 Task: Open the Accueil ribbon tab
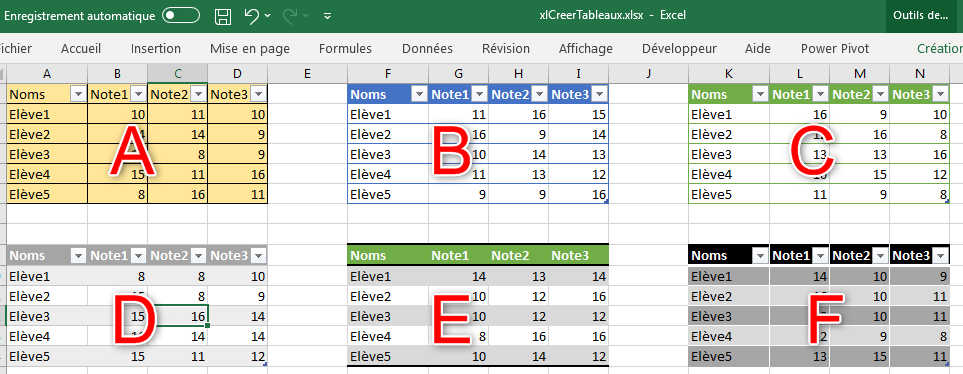pyautogui.click(x=81, y=49)
